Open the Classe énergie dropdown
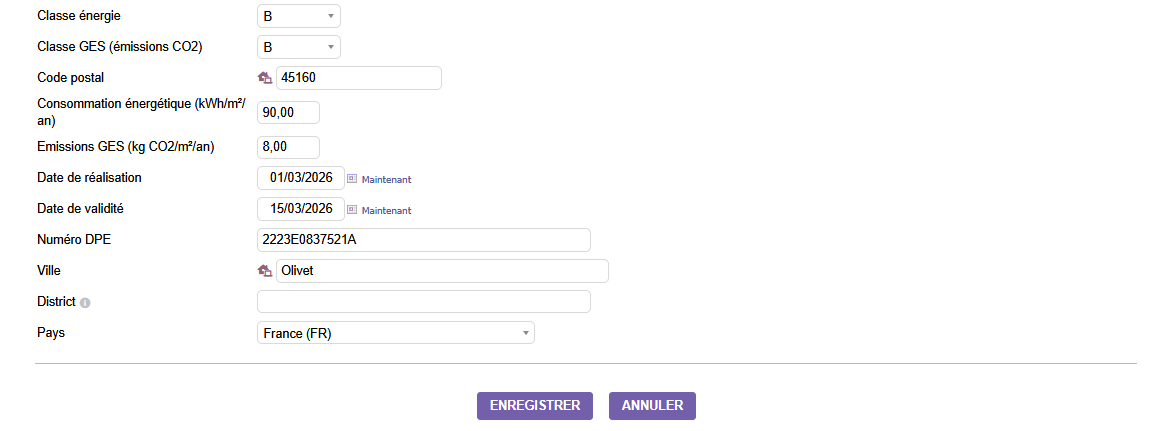 299,16
